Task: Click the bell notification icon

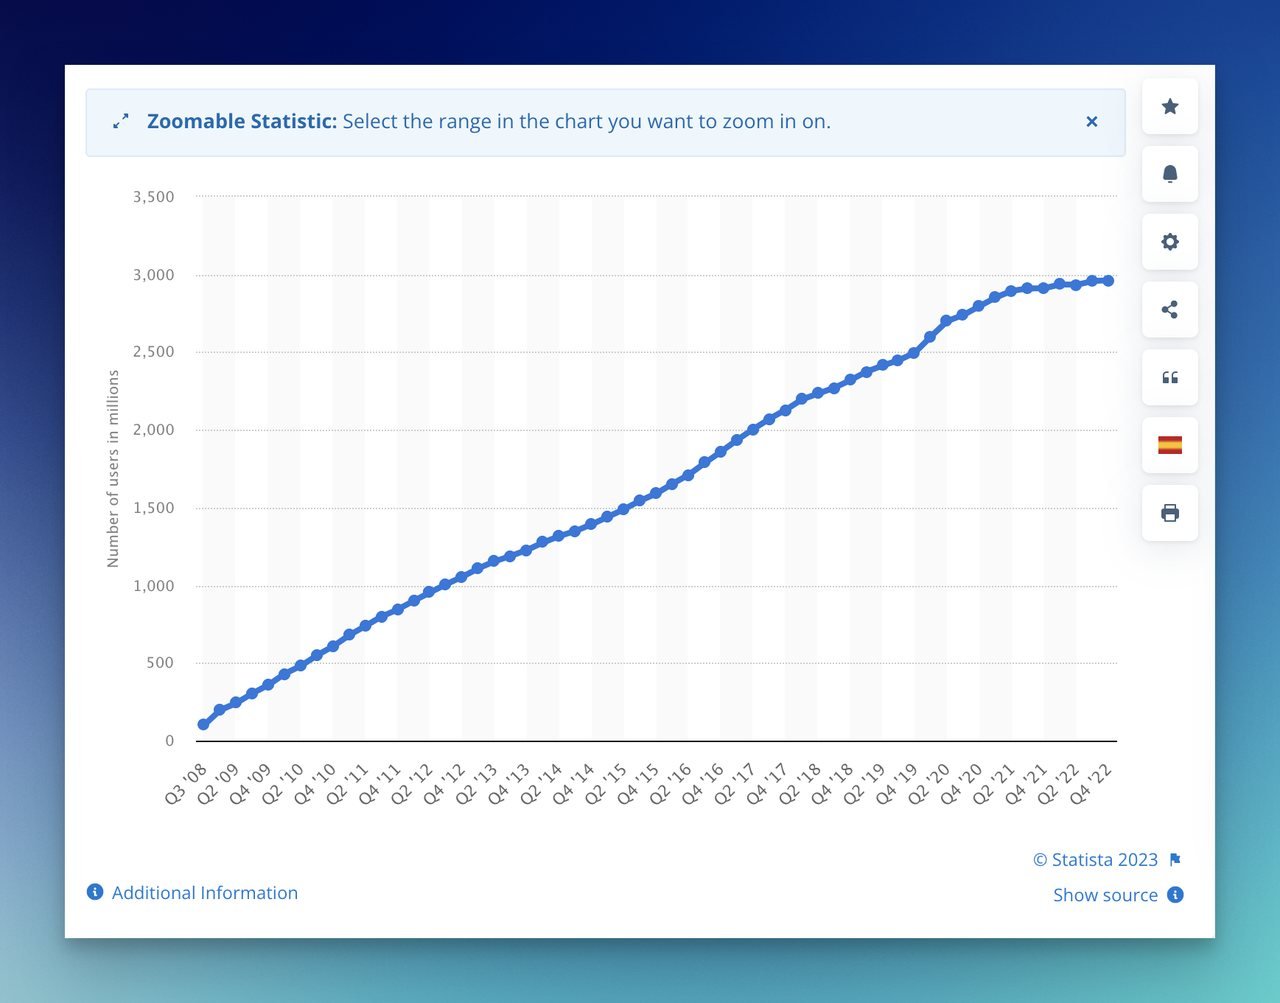Action: point(1170,174)
